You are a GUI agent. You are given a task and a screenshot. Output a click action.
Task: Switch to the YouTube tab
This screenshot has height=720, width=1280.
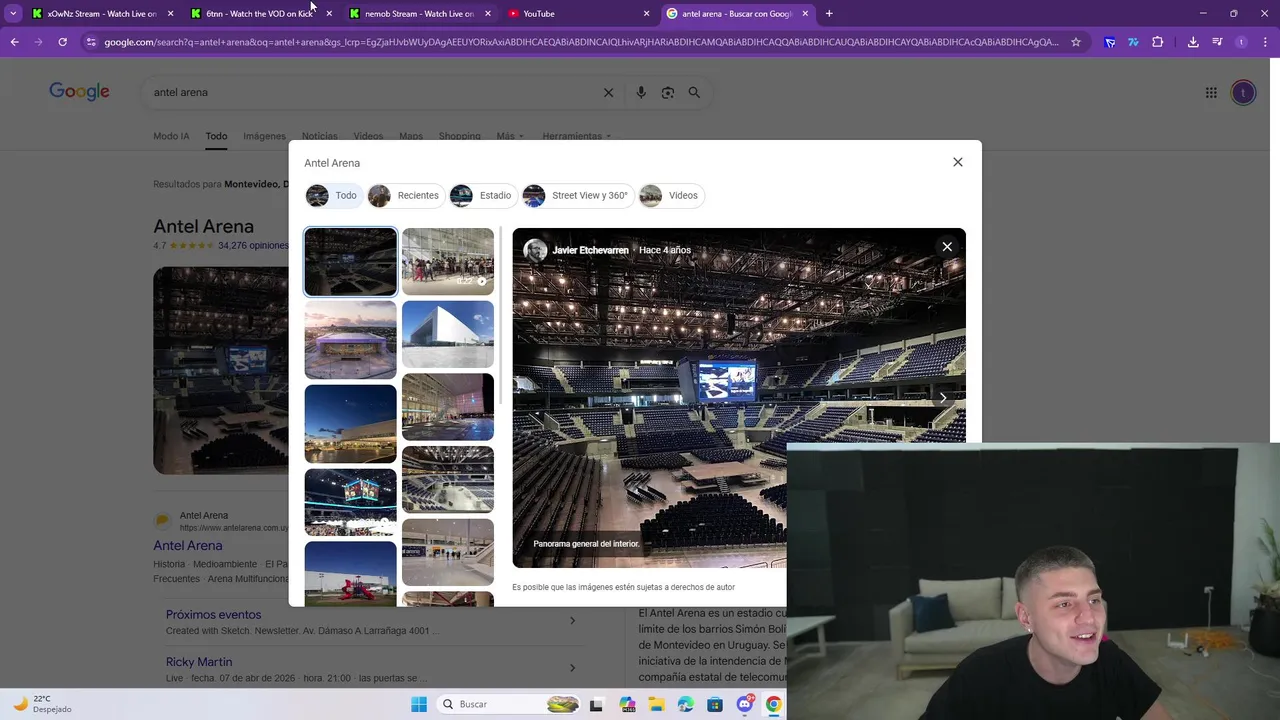point(578,13)
